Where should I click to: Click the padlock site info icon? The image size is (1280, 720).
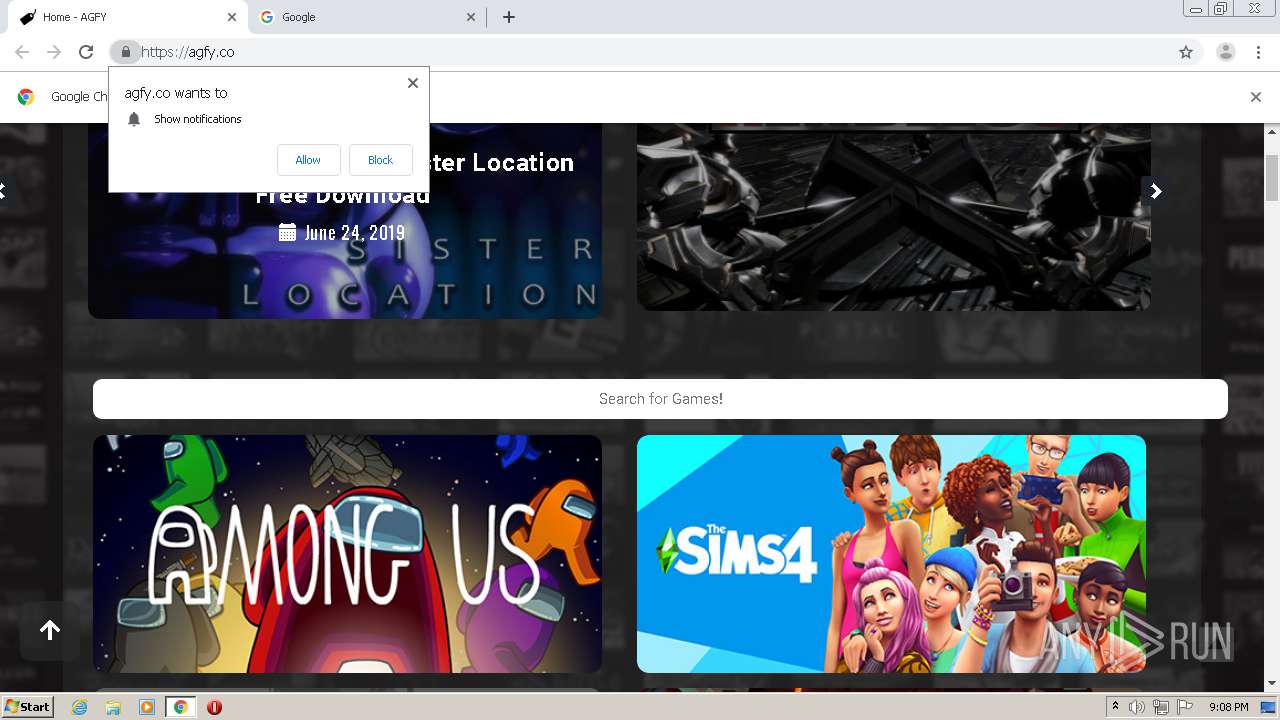point(125,52)
